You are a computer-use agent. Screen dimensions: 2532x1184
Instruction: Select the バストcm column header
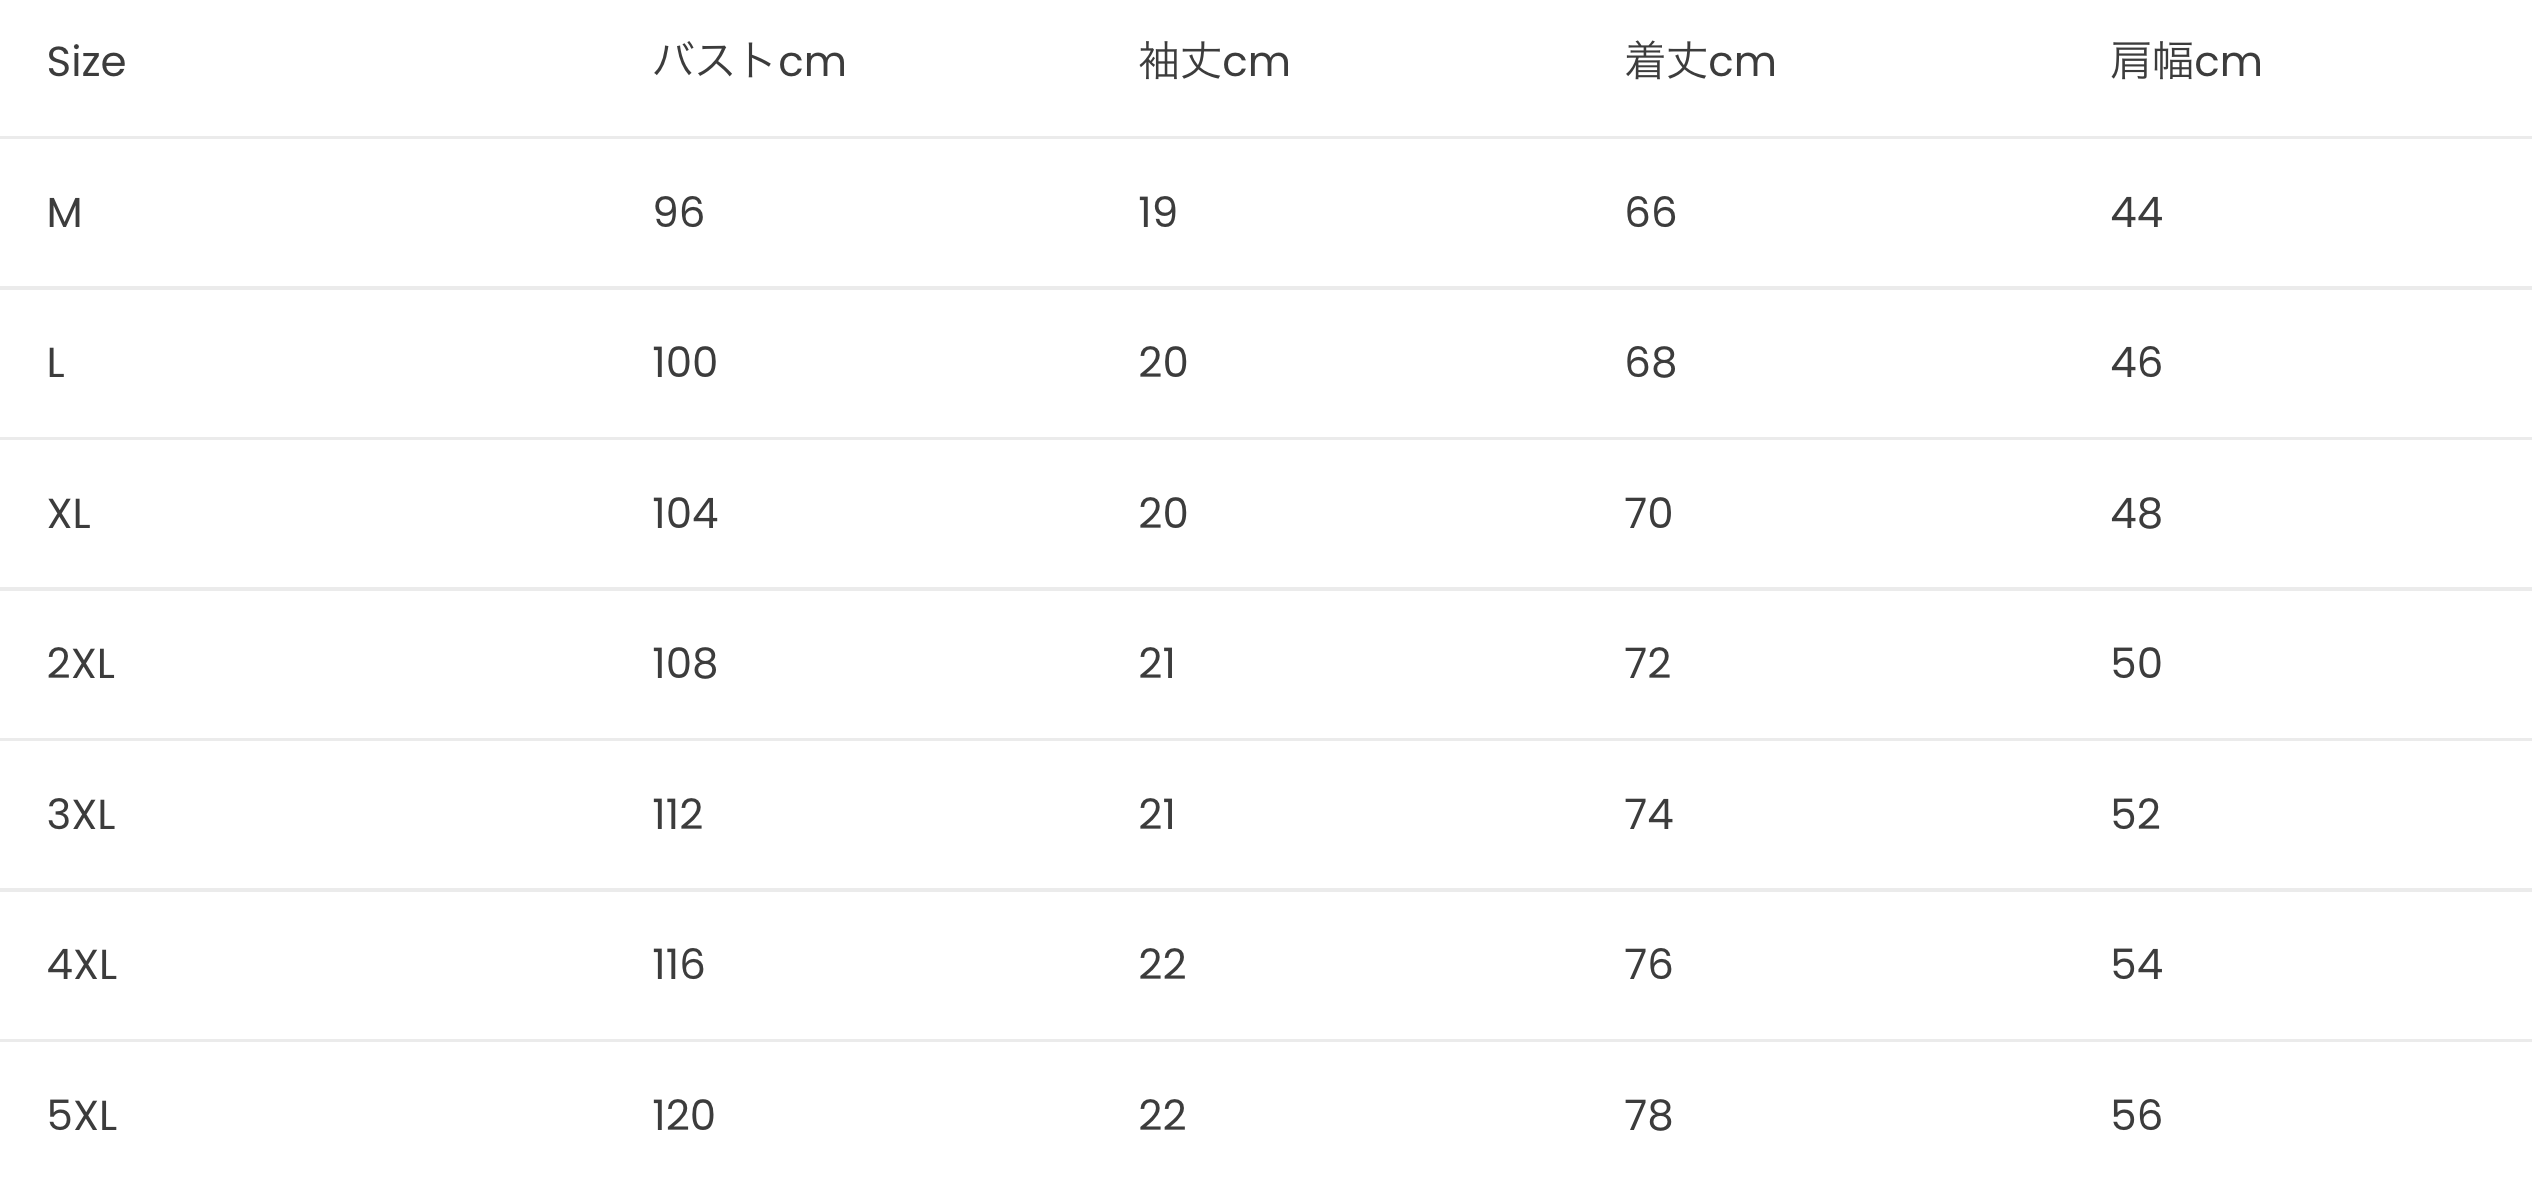coord(749,62)
